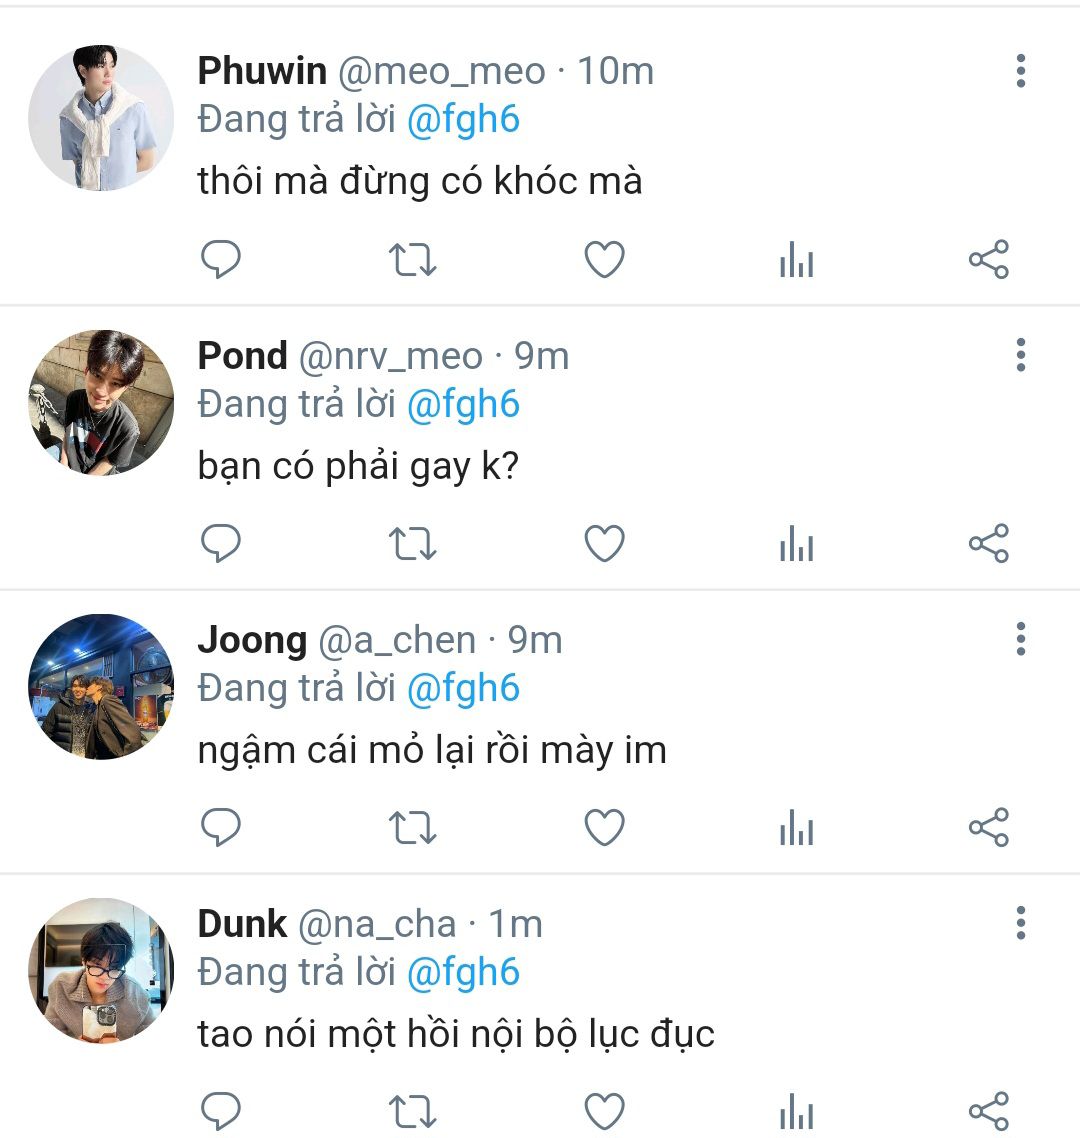Retweet Phuwin's reply
Viewport: 1080px width, 1138px height.
[x=412, y=260]
